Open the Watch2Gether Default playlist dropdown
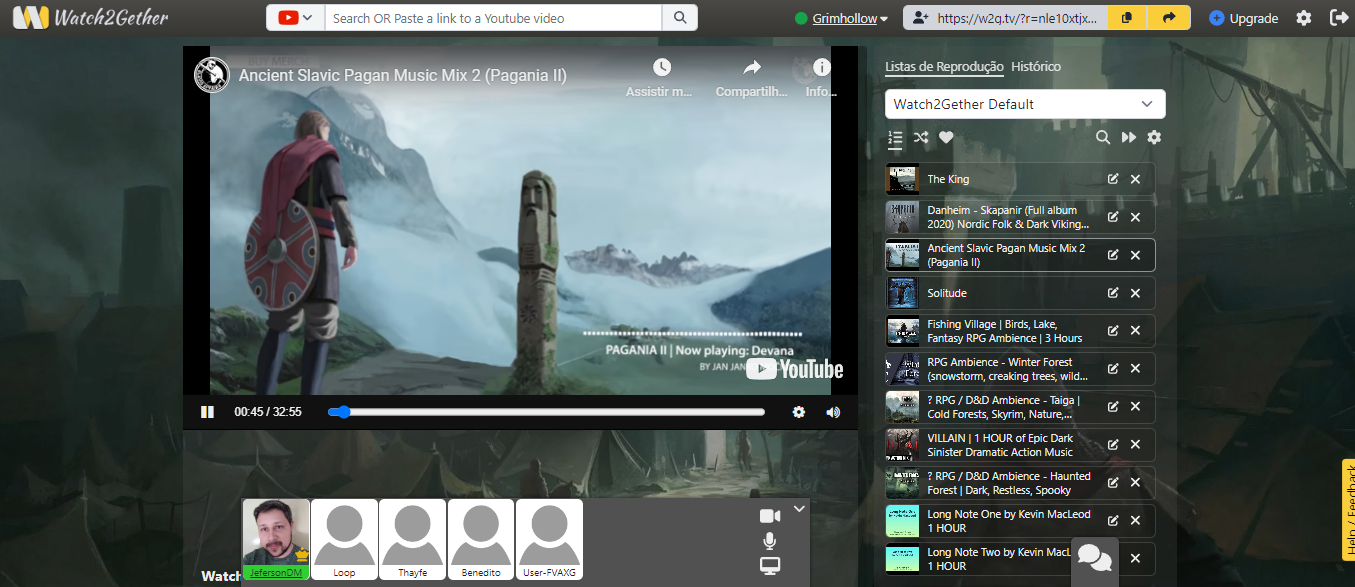The height and width of the screenshot is (587, 1355). pos(1025,104)
